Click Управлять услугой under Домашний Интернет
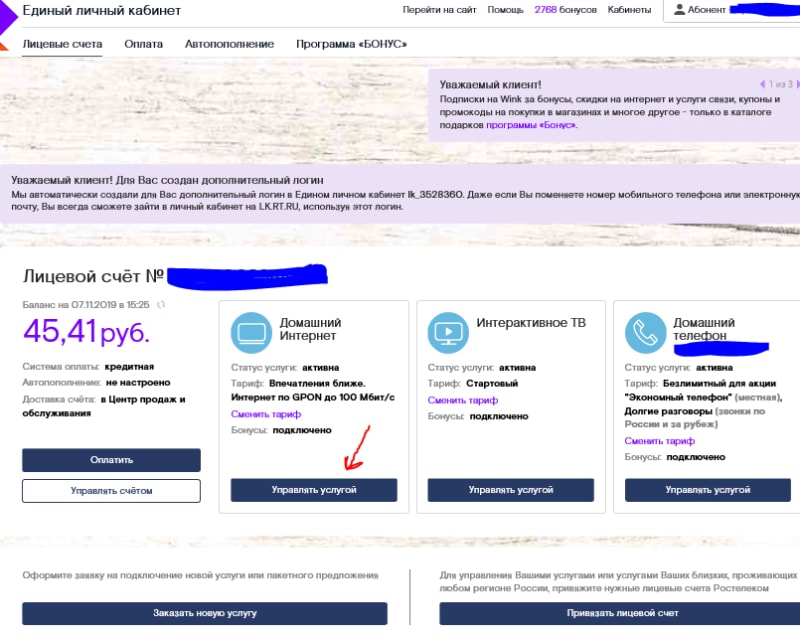 [314, 490]
